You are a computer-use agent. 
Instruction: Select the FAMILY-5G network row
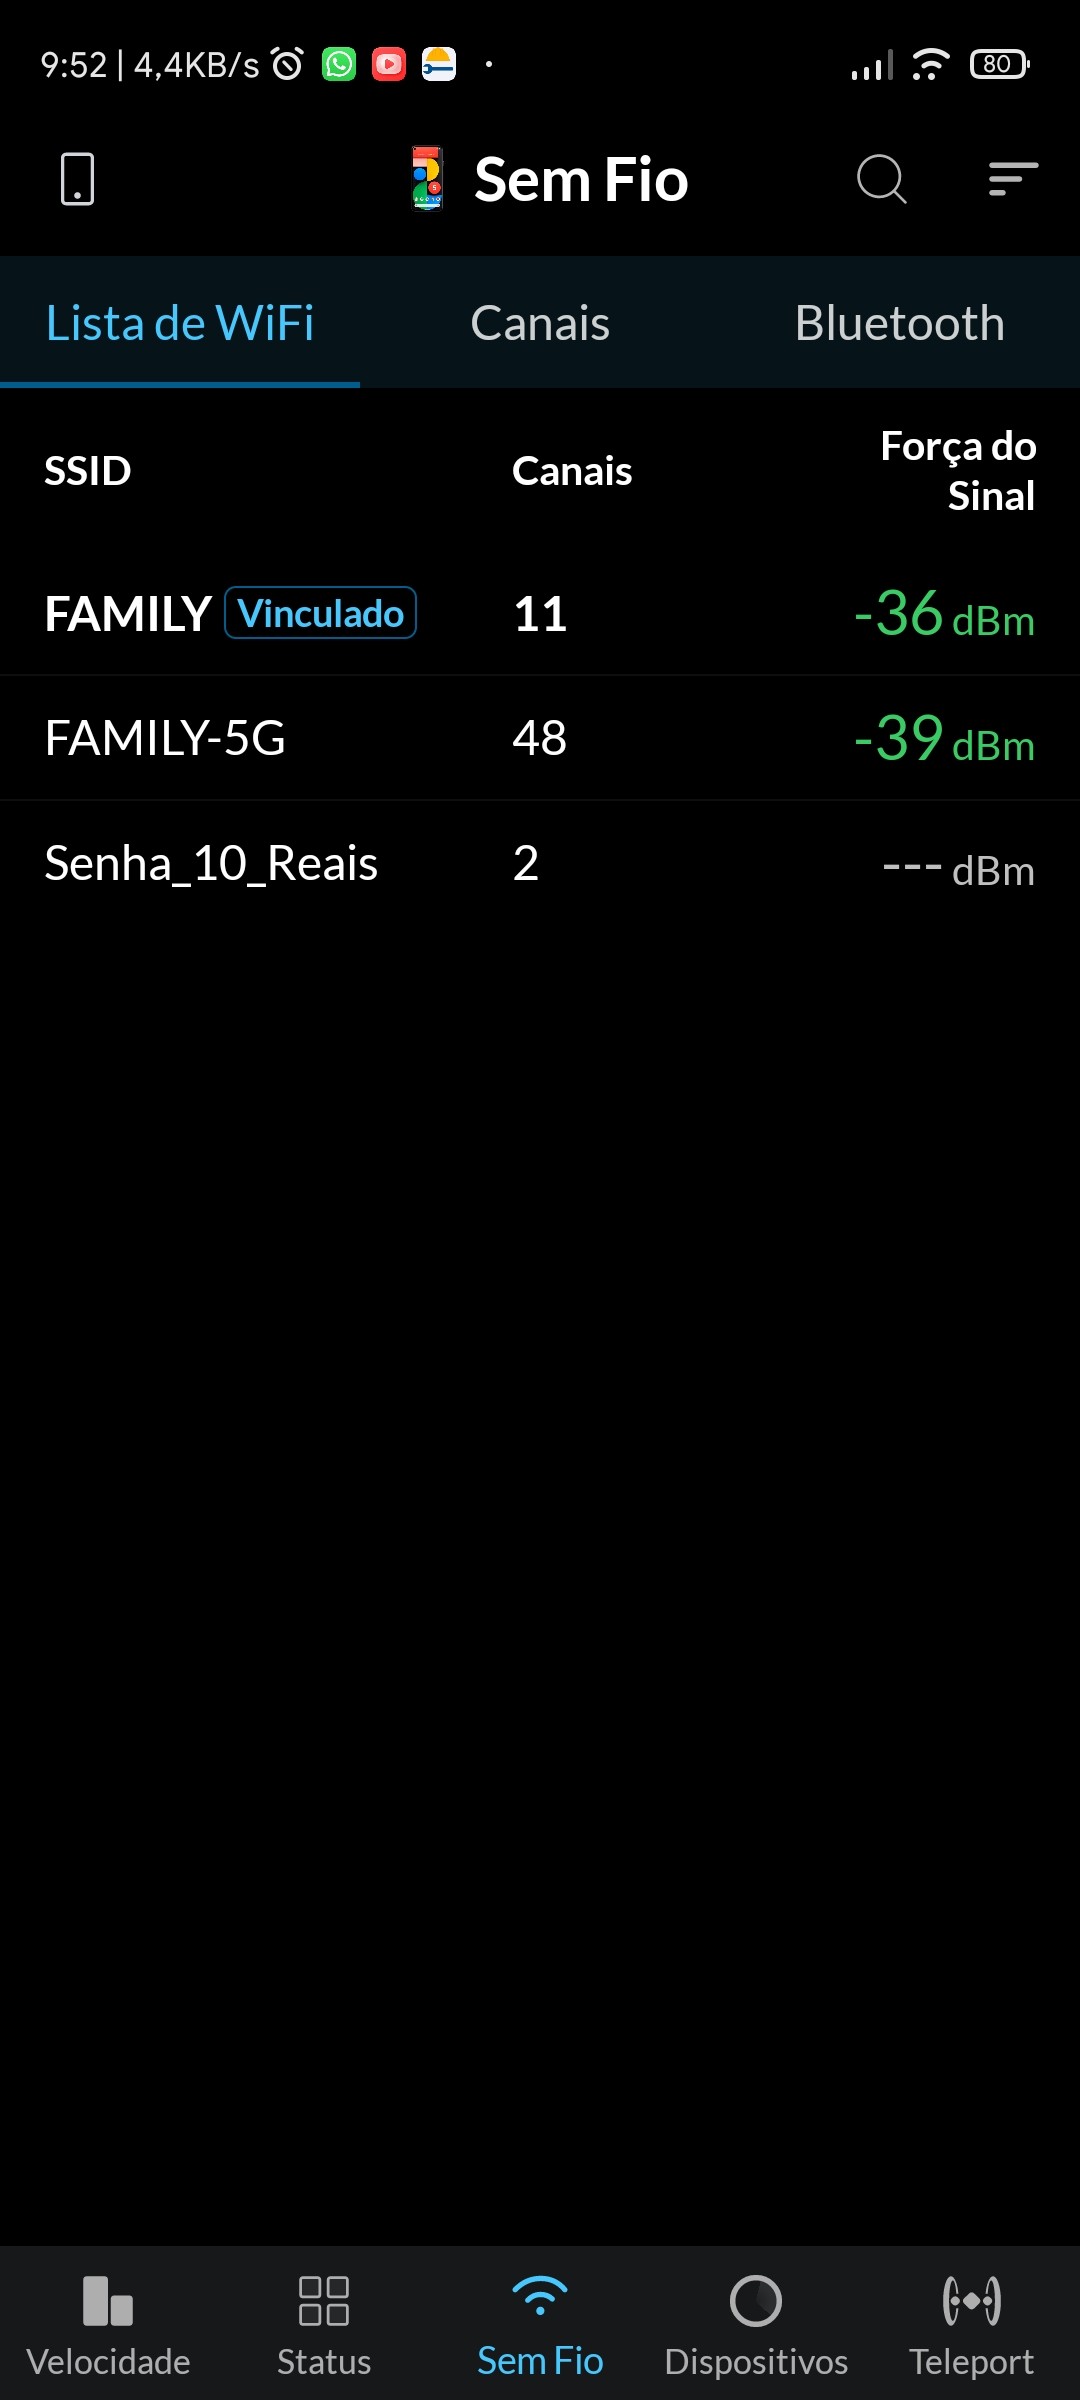click(540, 738)
